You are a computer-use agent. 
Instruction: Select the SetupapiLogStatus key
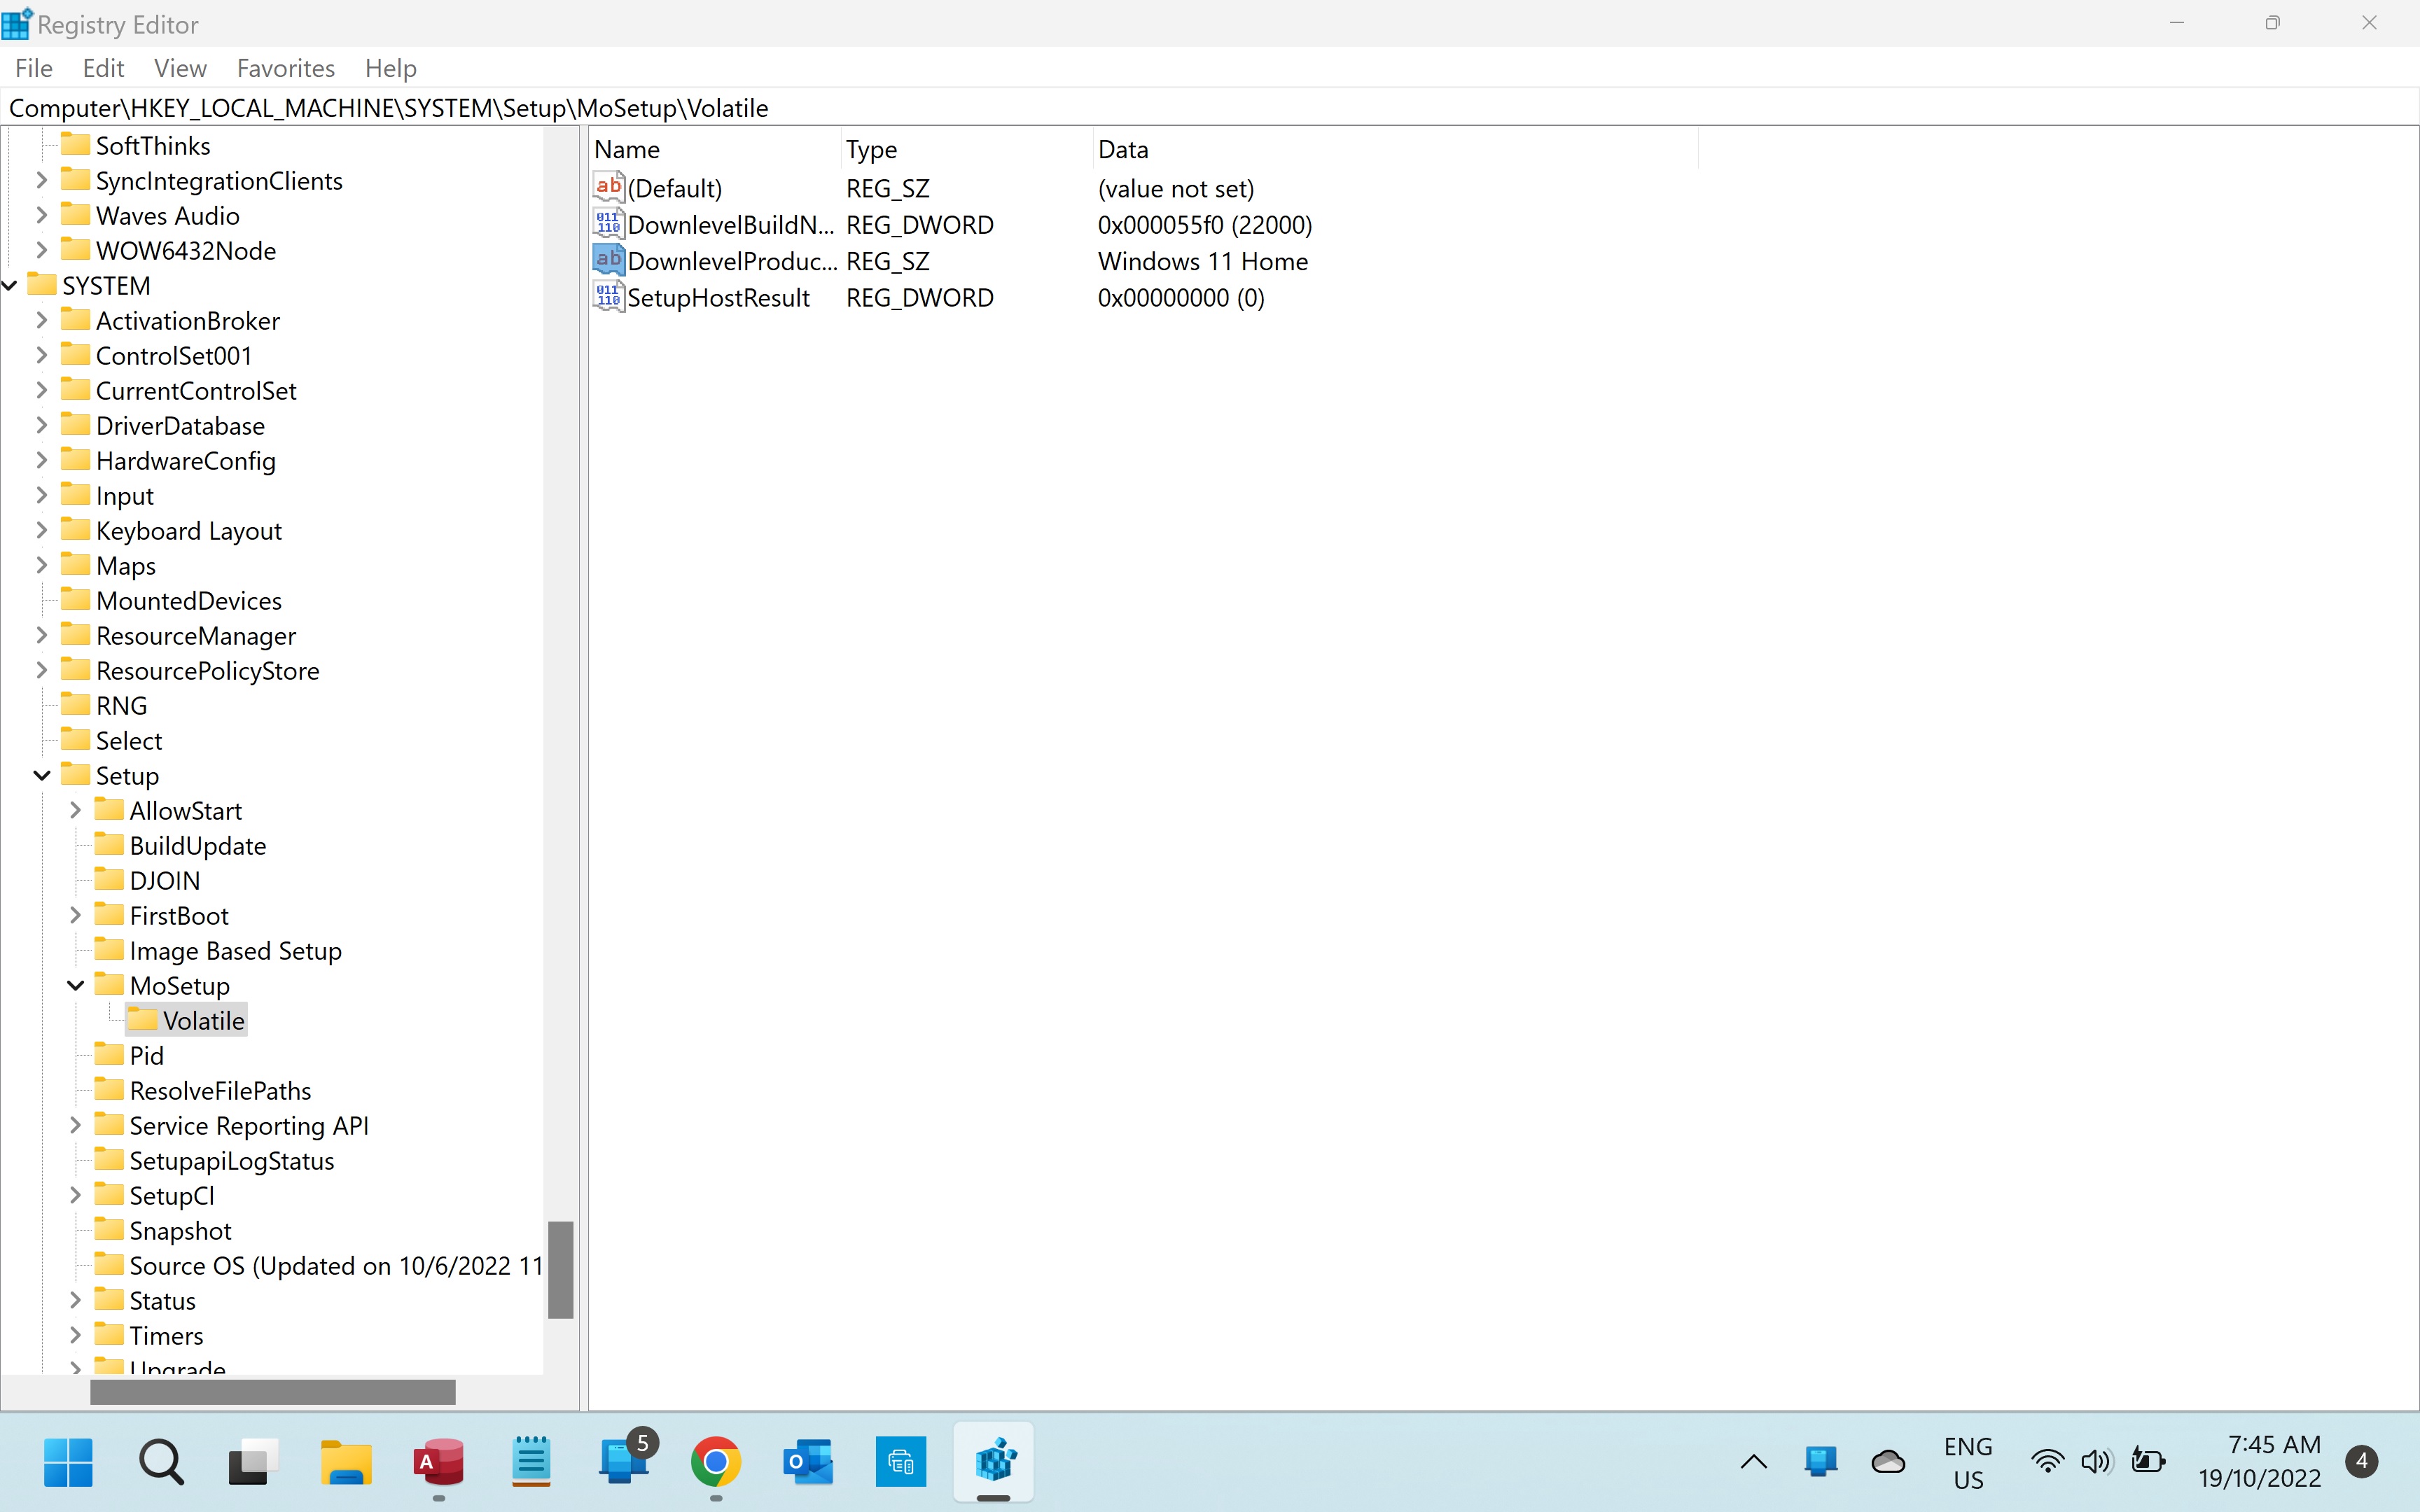[x=232, y=1160]
